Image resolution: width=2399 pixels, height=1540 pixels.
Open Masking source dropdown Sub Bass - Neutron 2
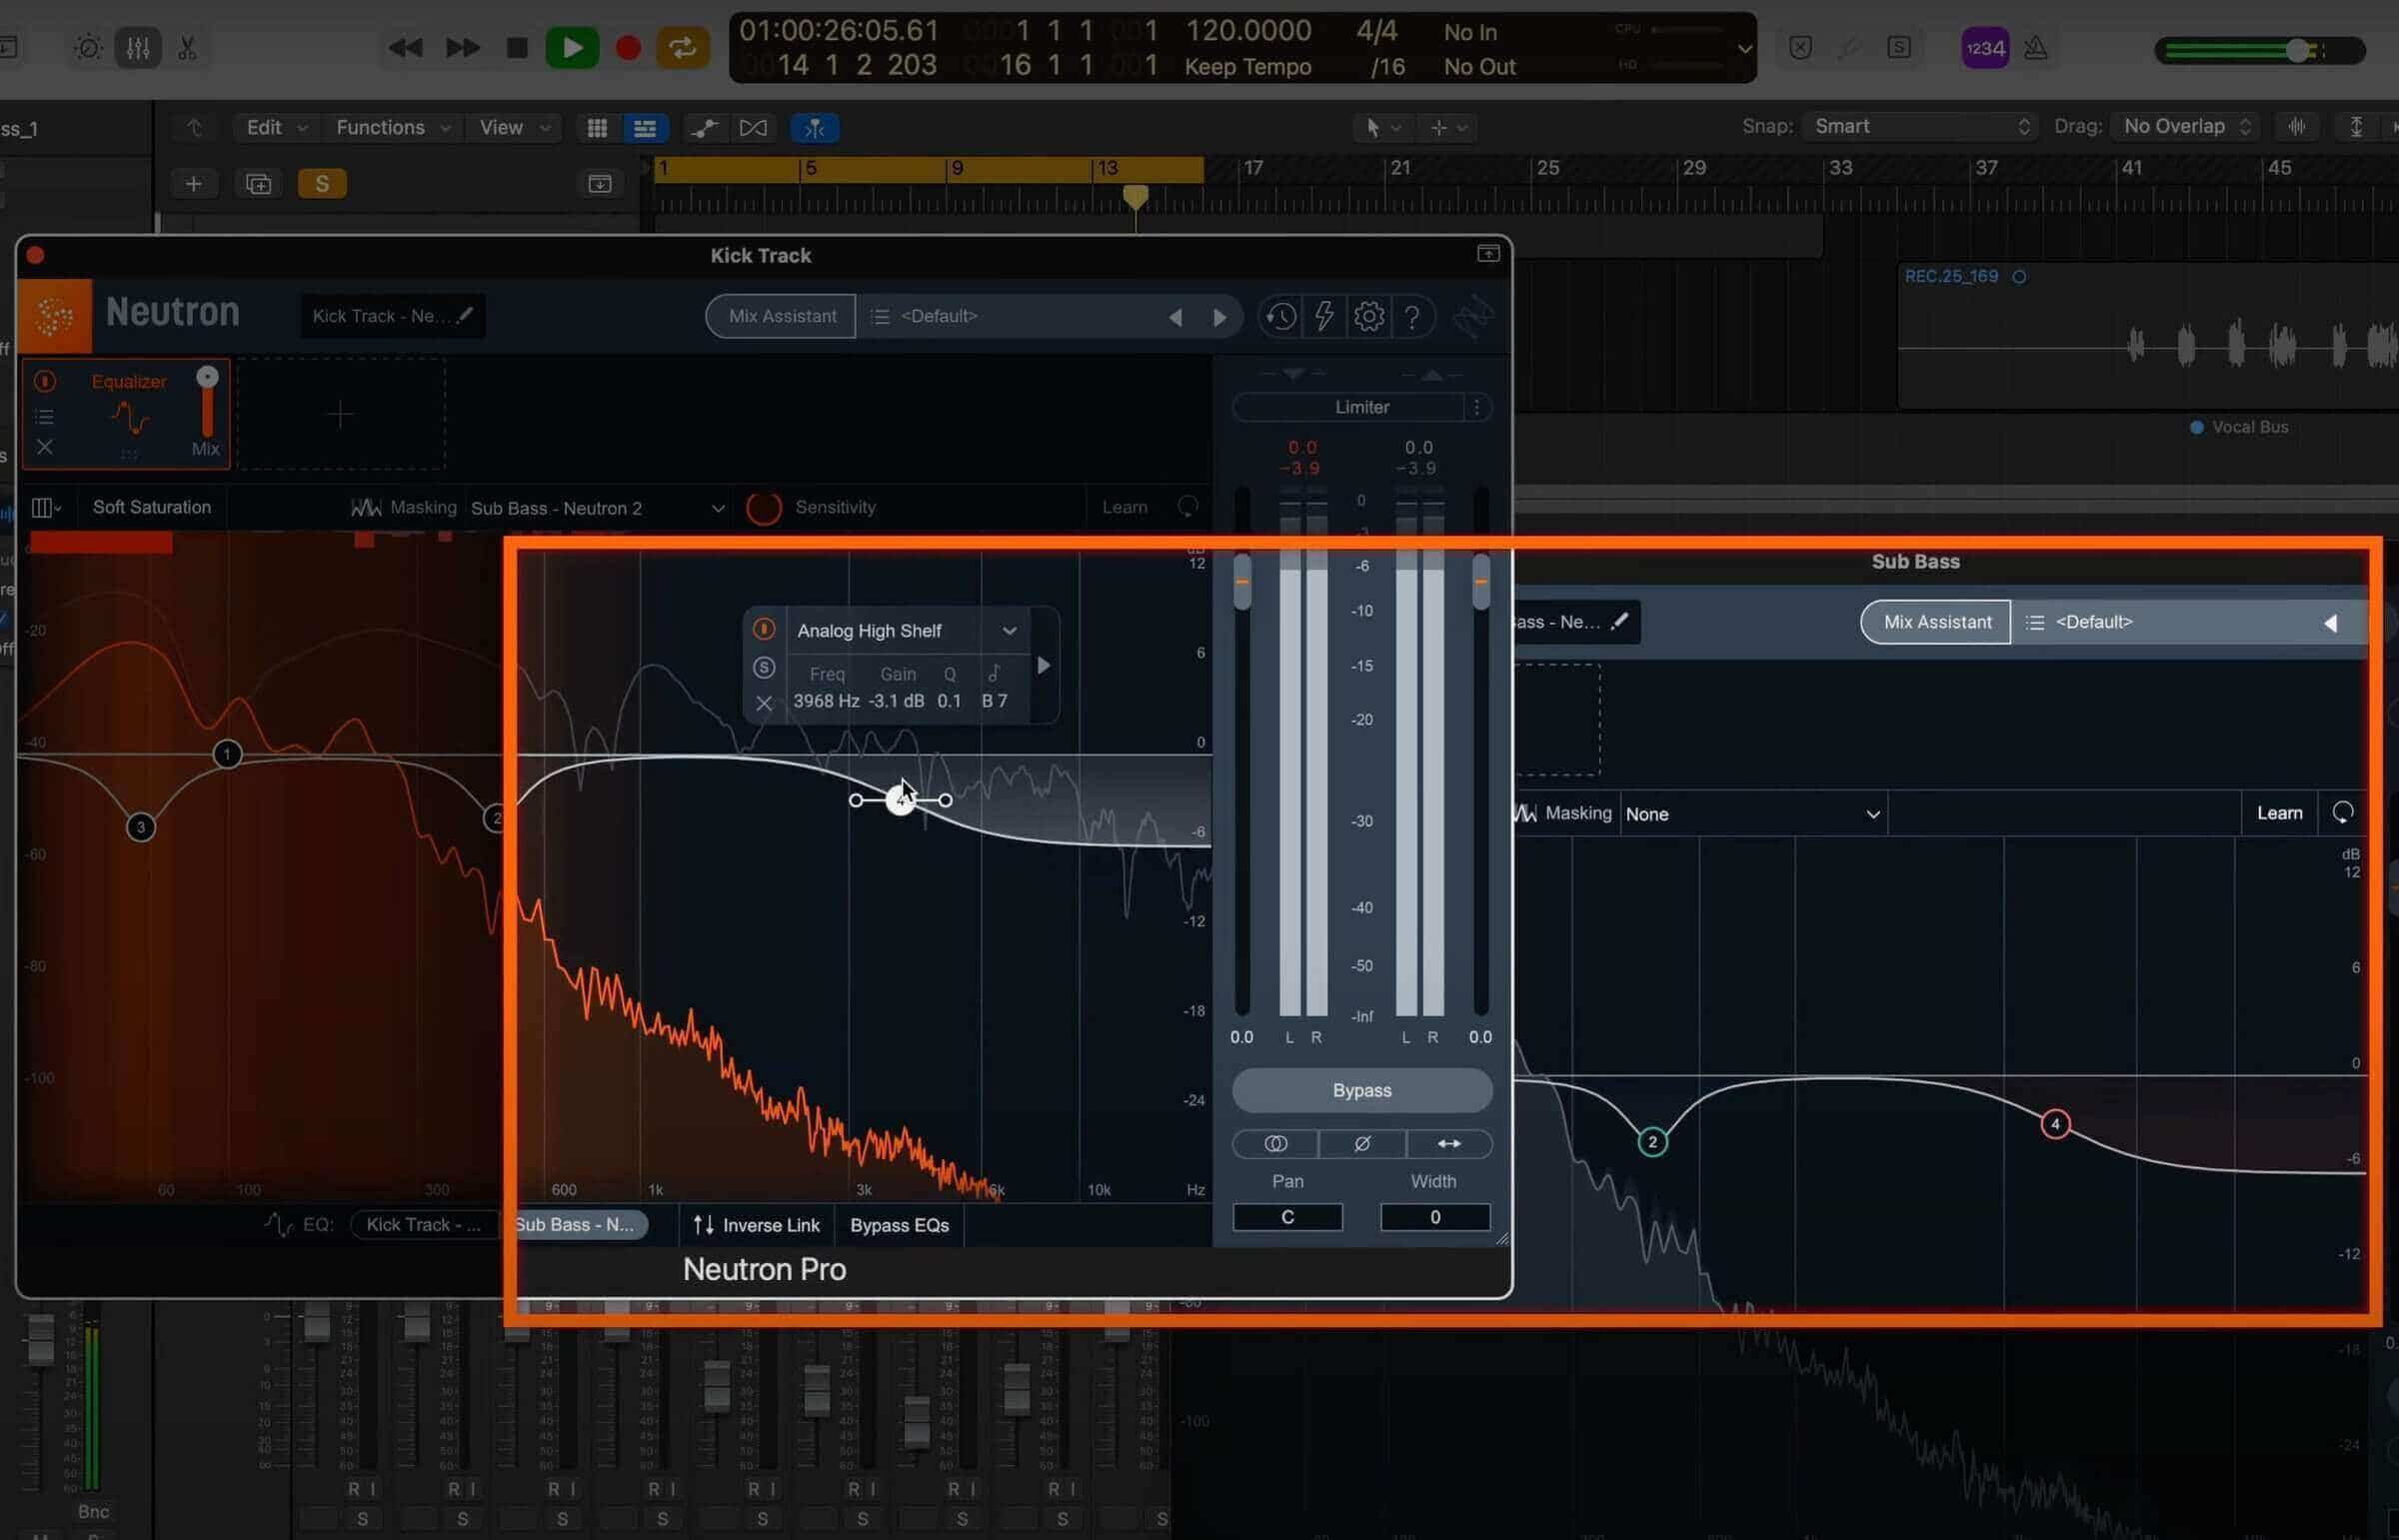pyautogui.click(x=597, y=508)
